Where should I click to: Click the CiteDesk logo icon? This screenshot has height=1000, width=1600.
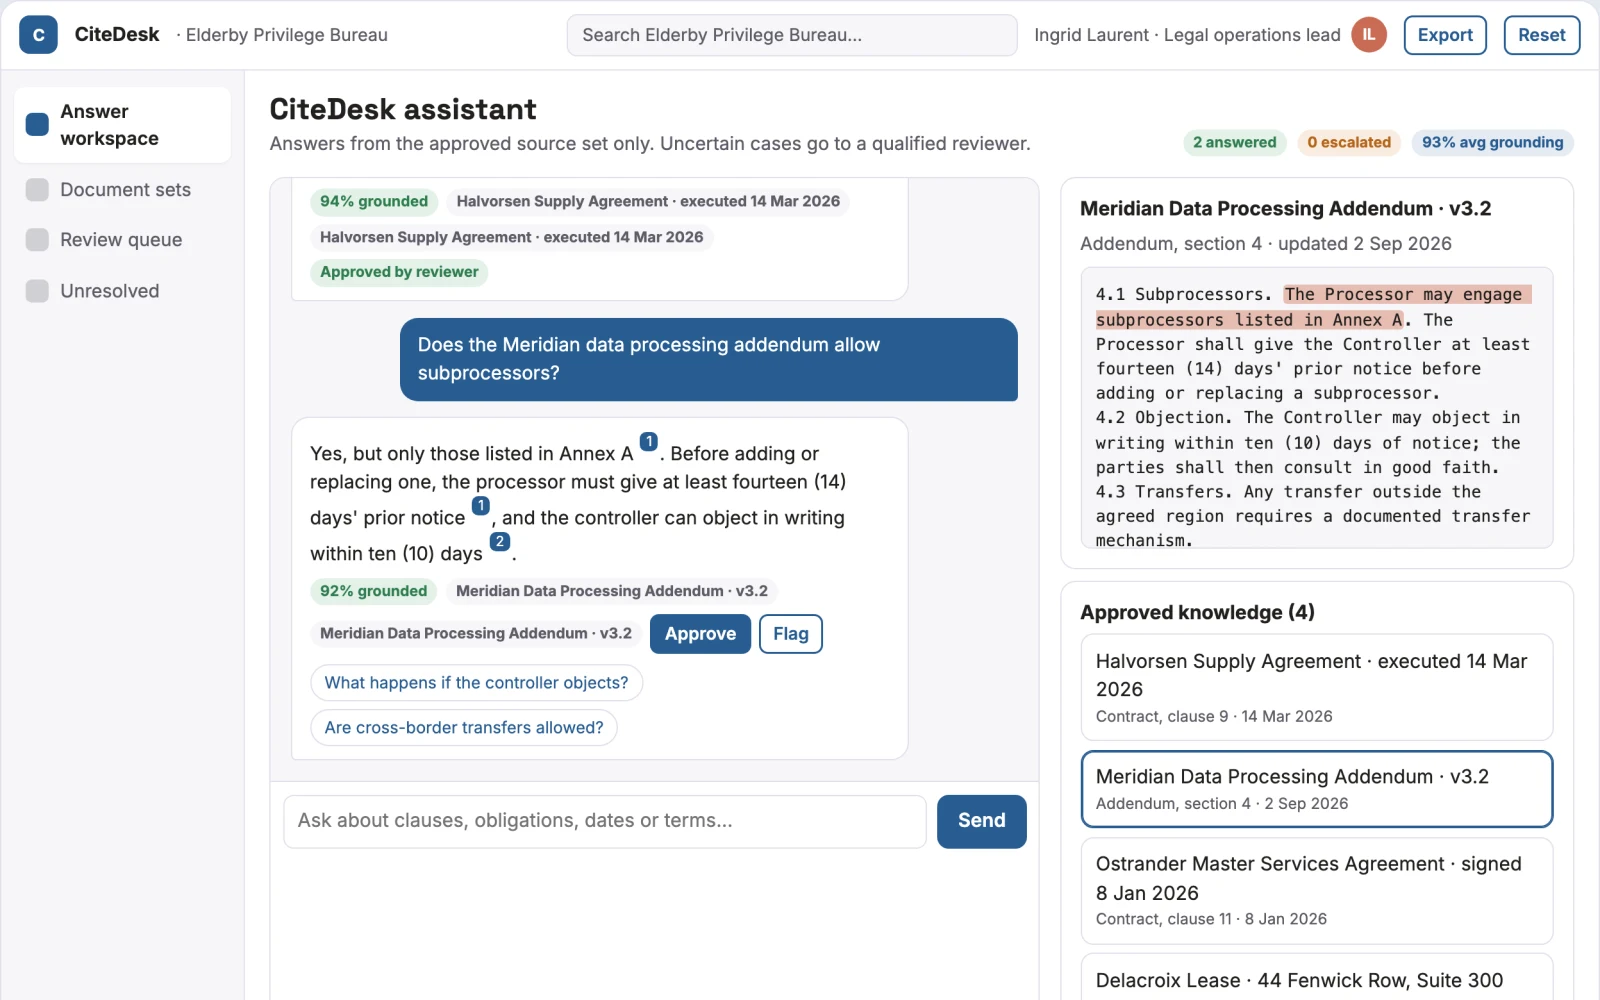tap(38, 35)
